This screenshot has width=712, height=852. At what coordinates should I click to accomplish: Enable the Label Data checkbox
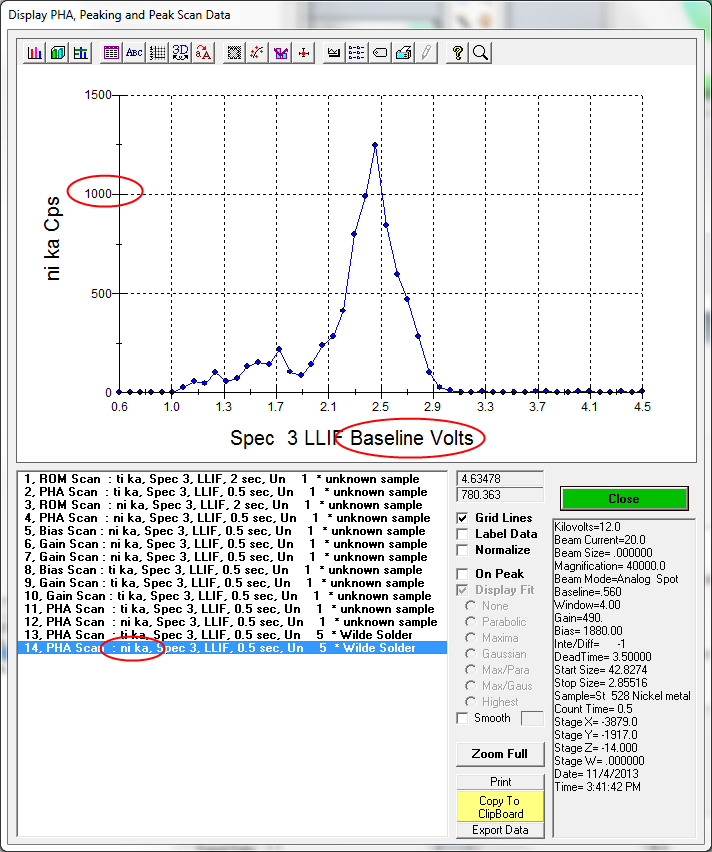tap(463, 534)
